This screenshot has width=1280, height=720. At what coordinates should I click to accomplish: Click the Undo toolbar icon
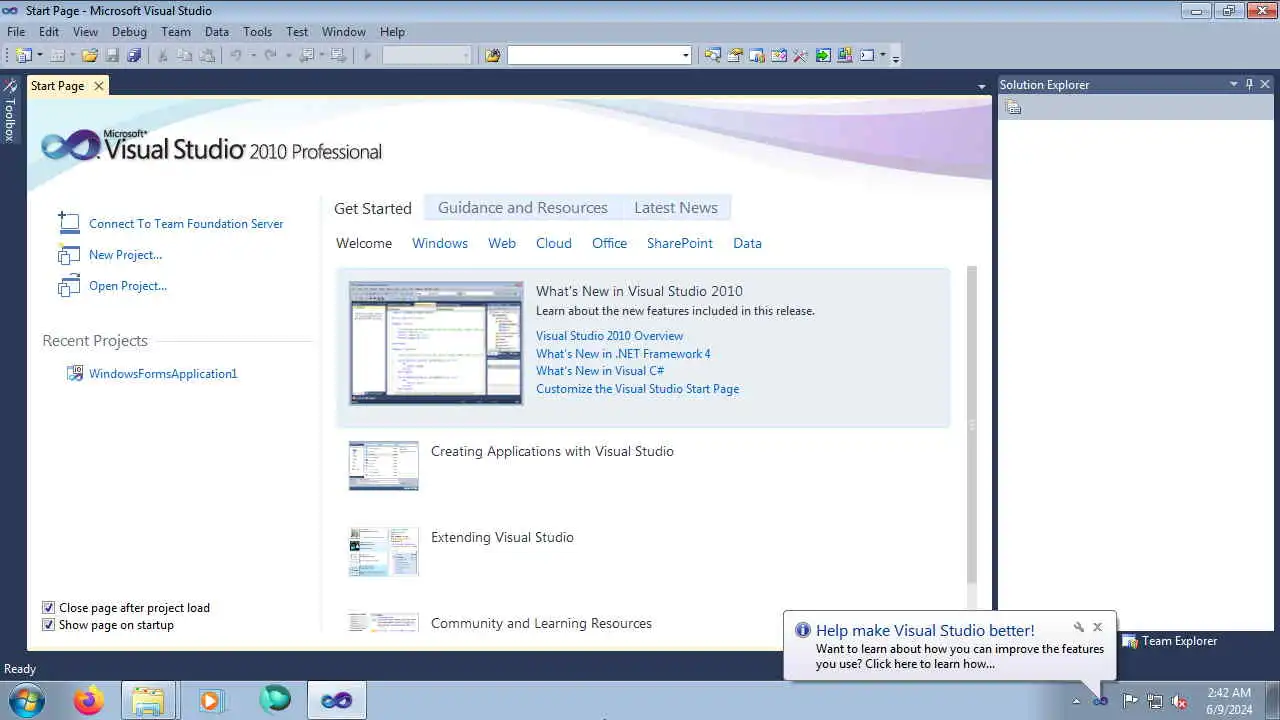[x=237, y=56]
